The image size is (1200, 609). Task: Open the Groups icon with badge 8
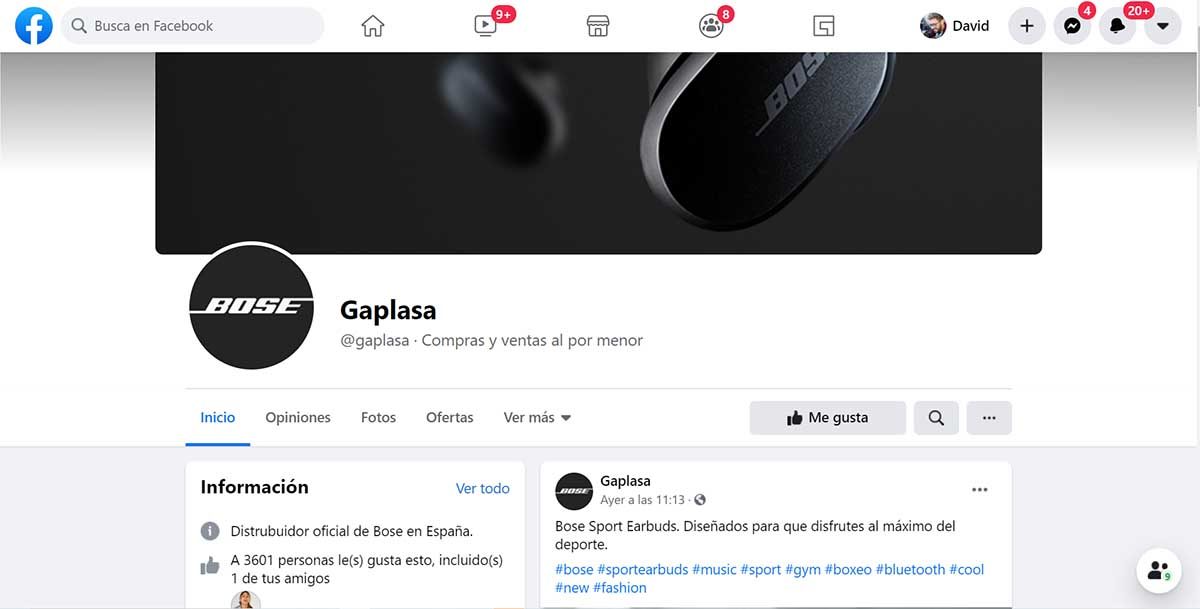click(711, 26)
